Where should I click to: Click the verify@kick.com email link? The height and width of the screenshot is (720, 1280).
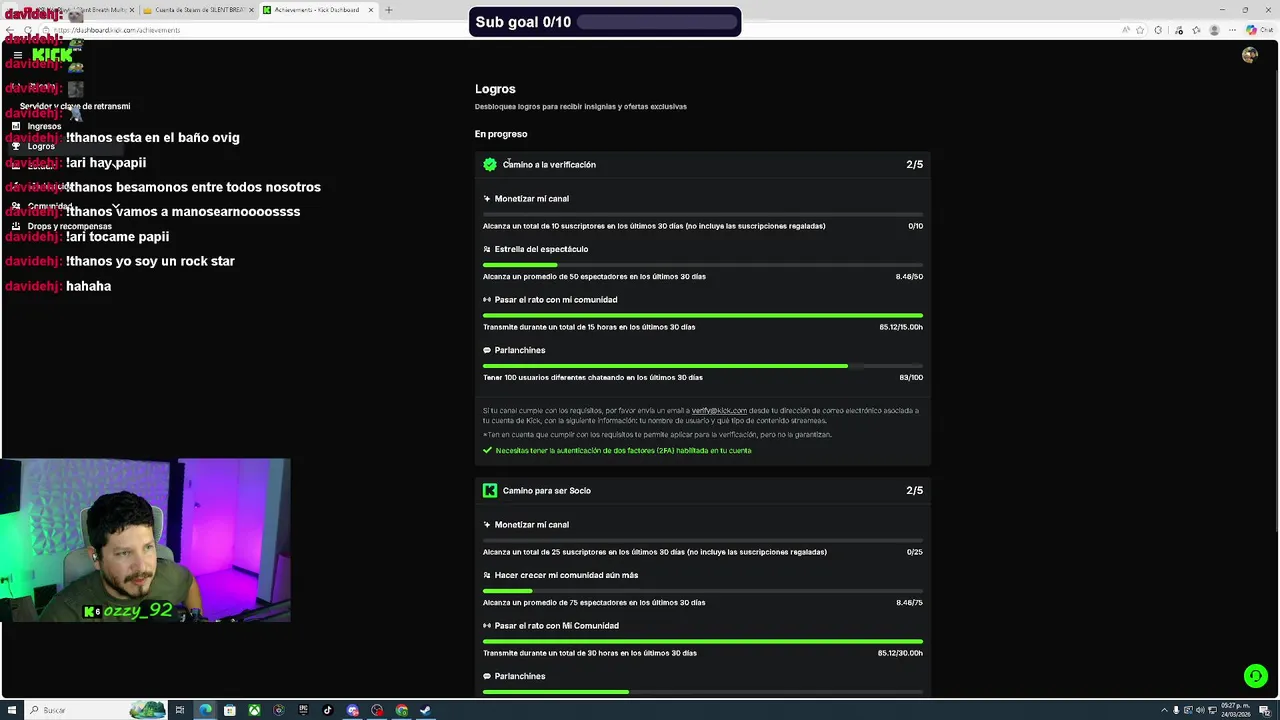pos(719,410)
